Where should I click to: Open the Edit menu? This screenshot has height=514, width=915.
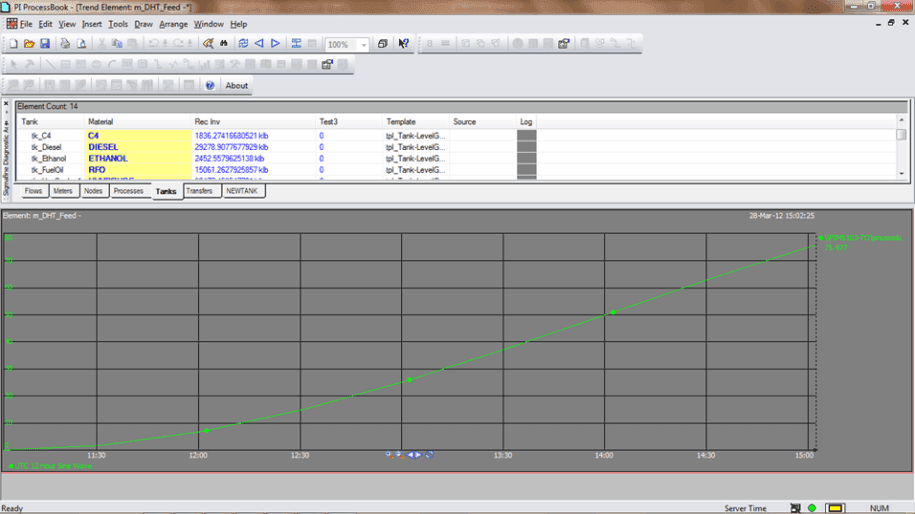tap(45, 24)
